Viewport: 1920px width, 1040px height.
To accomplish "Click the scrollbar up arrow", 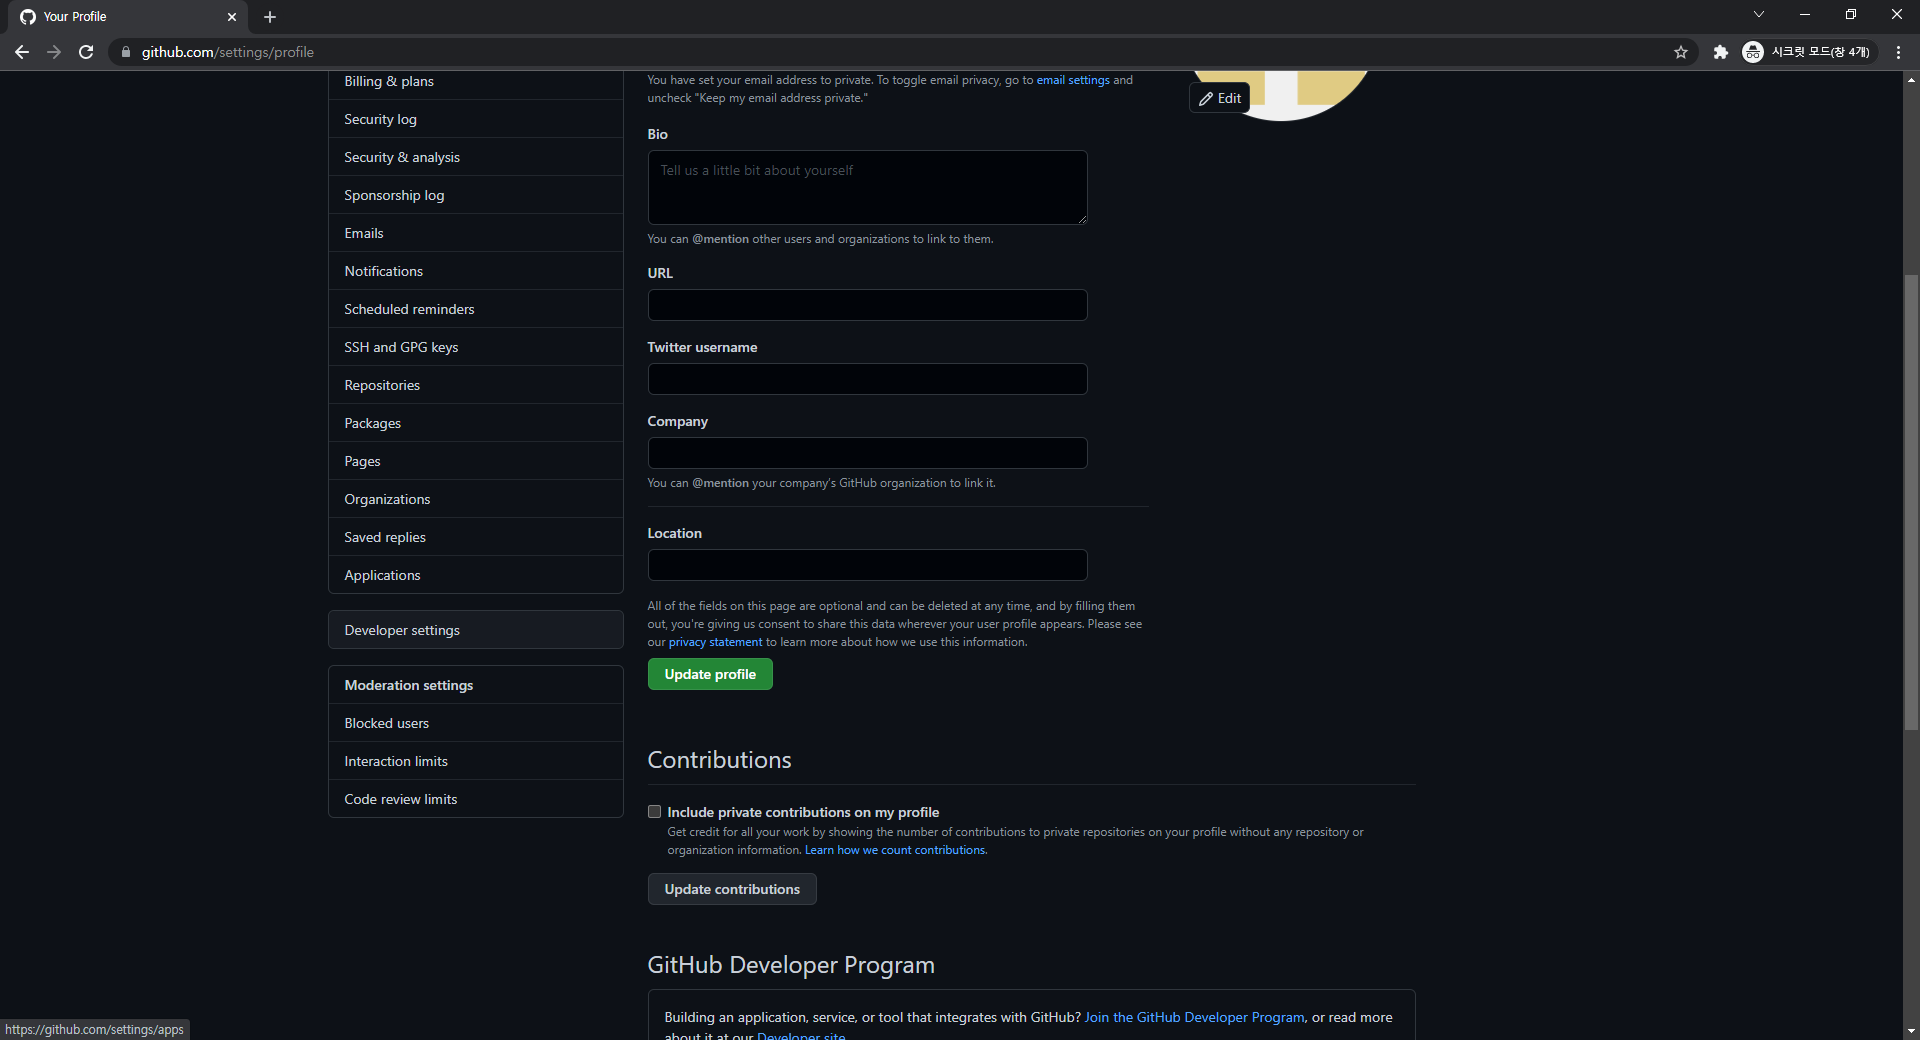I will pyautogui.click(x=1911, y=79).
